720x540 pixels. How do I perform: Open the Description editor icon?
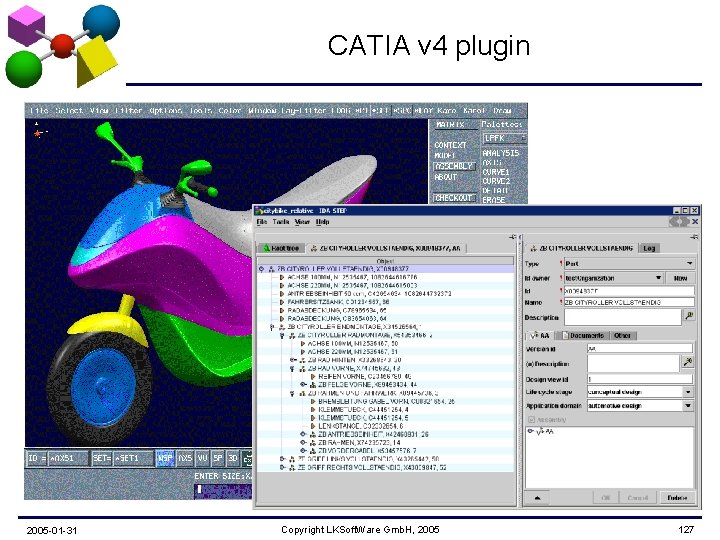689,316
